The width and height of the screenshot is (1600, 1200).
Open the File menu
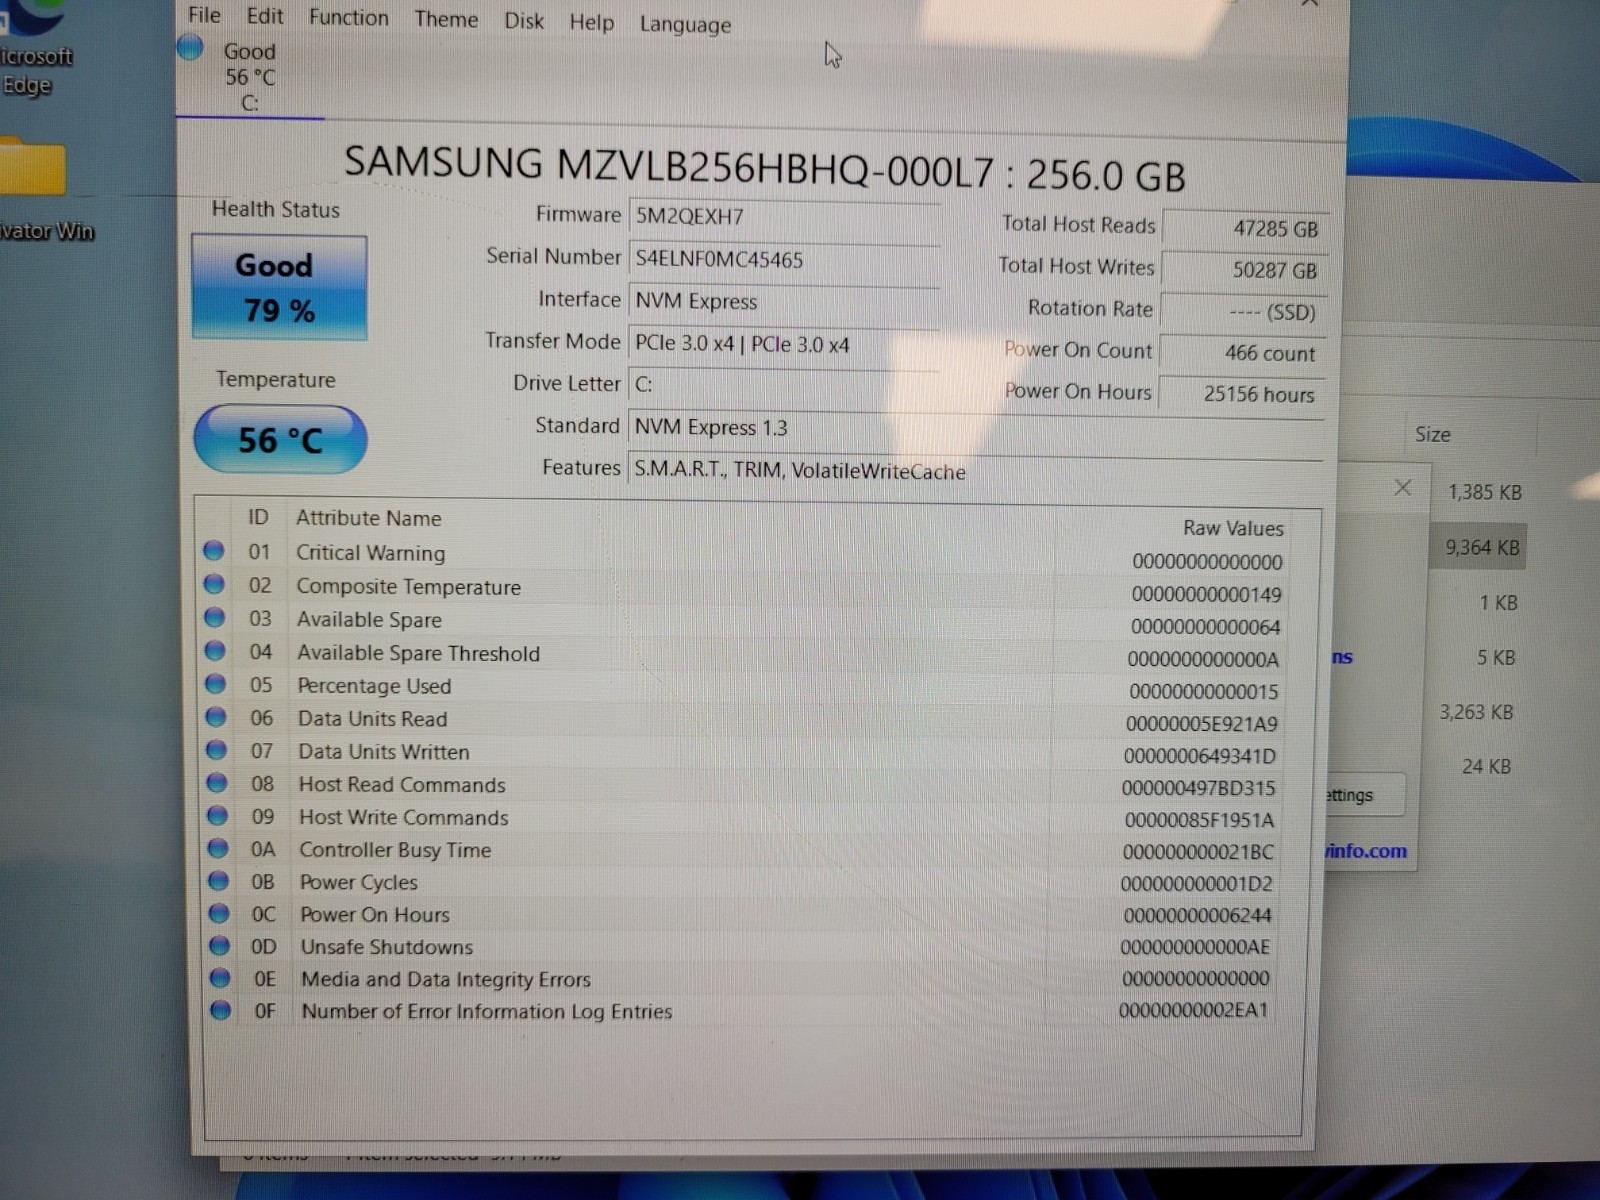204,15
